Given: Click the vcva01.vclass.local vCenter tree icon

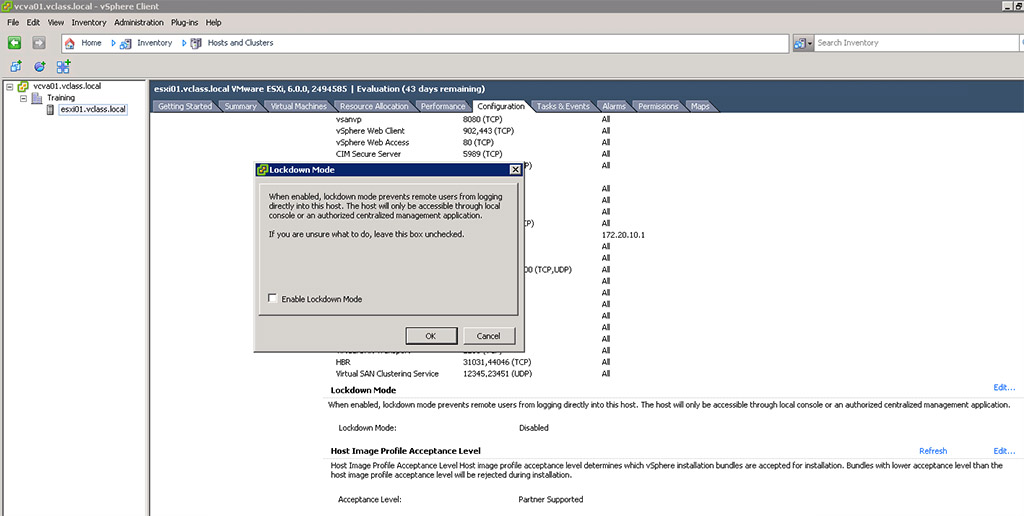Looking at the screenshot, I should point(24,86).
